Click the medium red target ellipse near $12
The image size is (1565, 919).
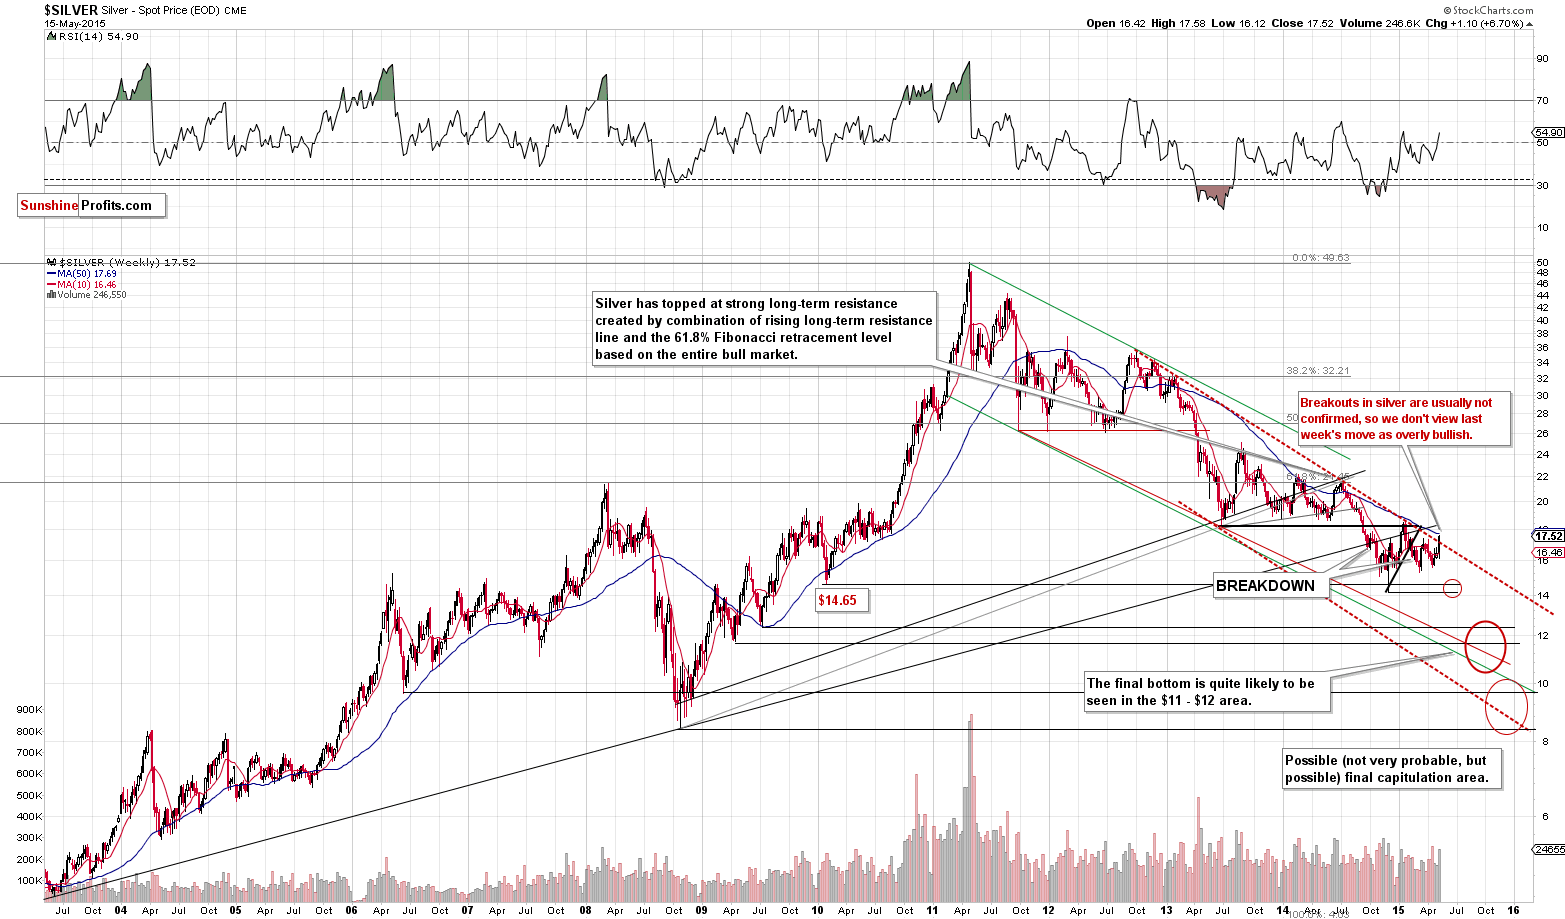click(1485, 645)
